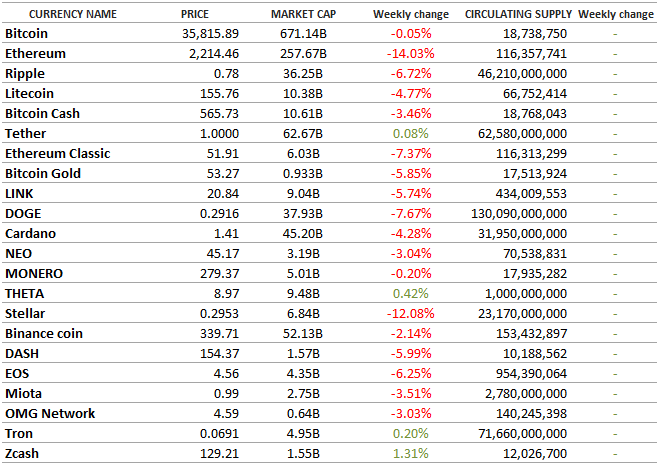Click Ripple circulating supply 46,210,000,000
Image resolution: width=661 pixels, height=464 pixels.
522,74
